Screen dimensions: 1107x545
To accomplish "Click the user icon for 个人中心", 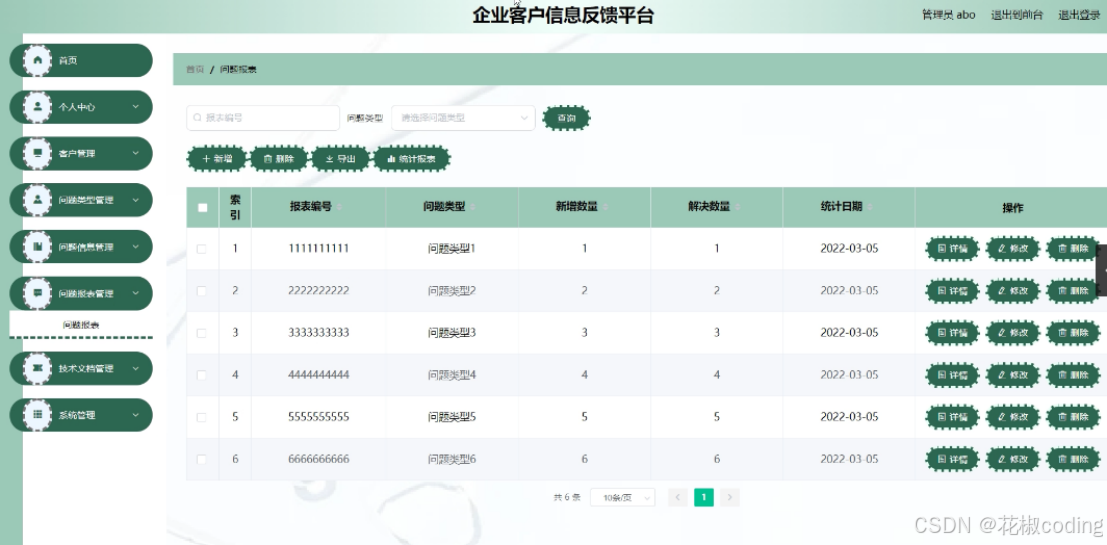I will 37,107.
